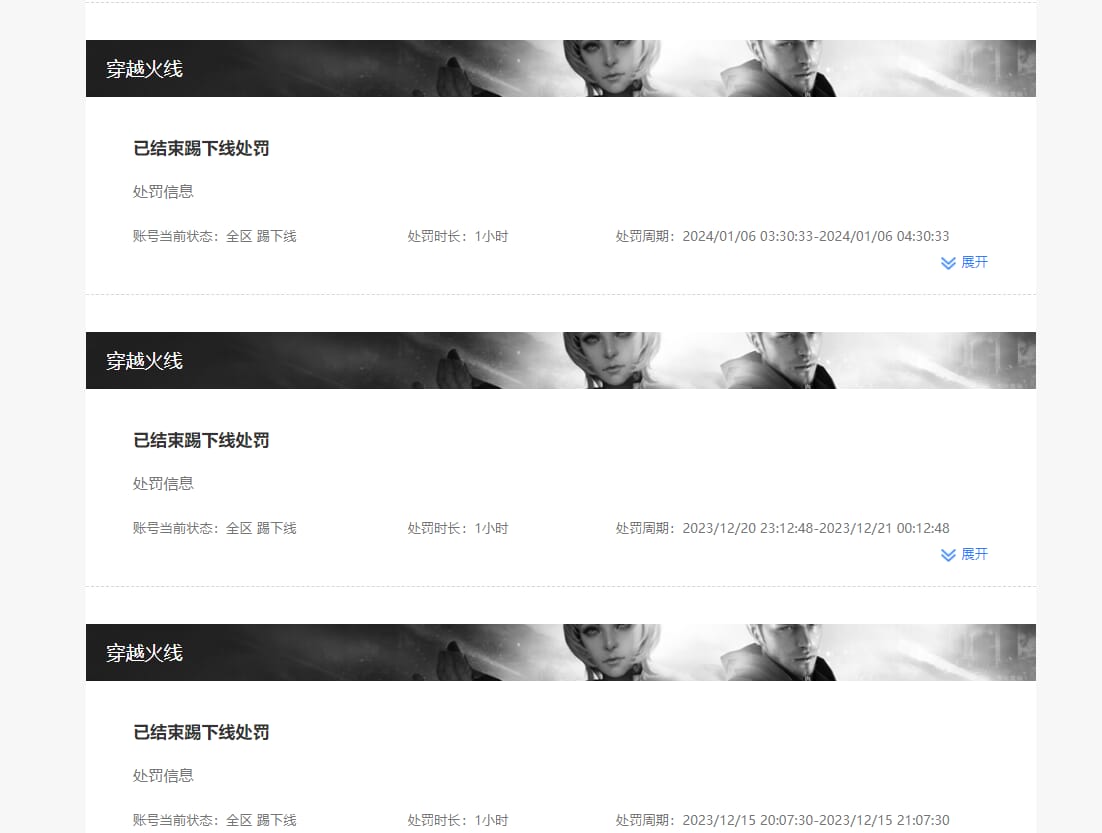This screenshot has height=833, width=1102.
Task: Select second 已结束踢下线处罚 heading
Action: tap(201, 441)
